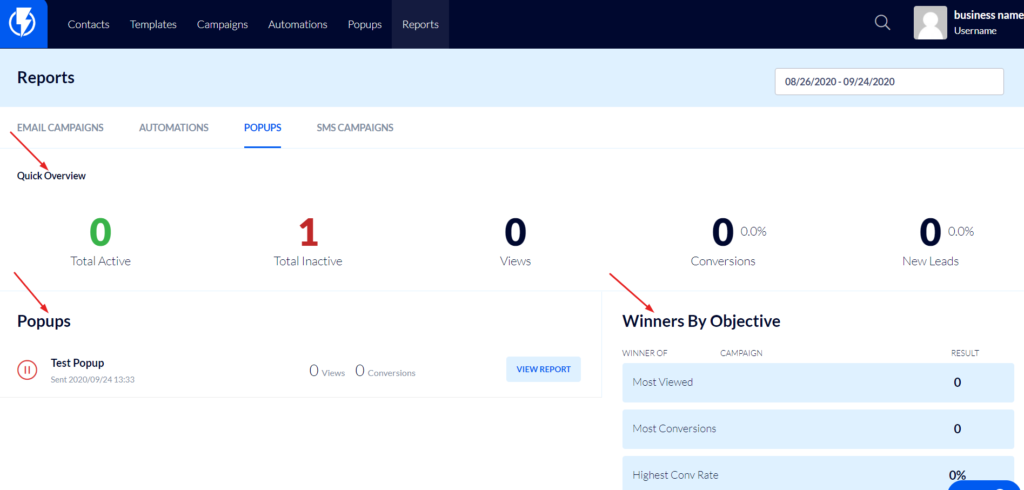
Task: Select Popups in the top navigation bar
Action: (365, 24)
